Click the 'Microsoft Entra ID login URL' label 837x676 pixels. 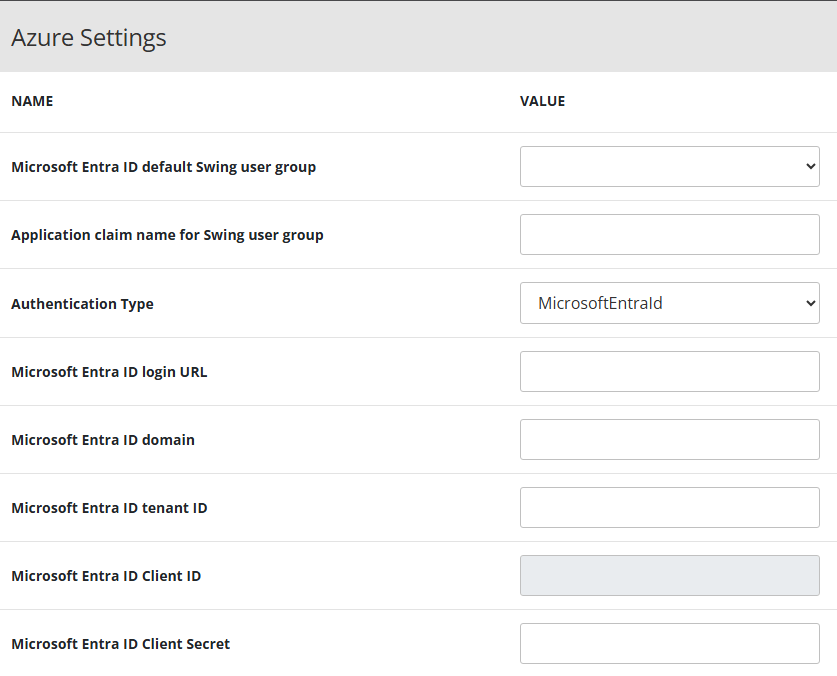tap(109, 371)
